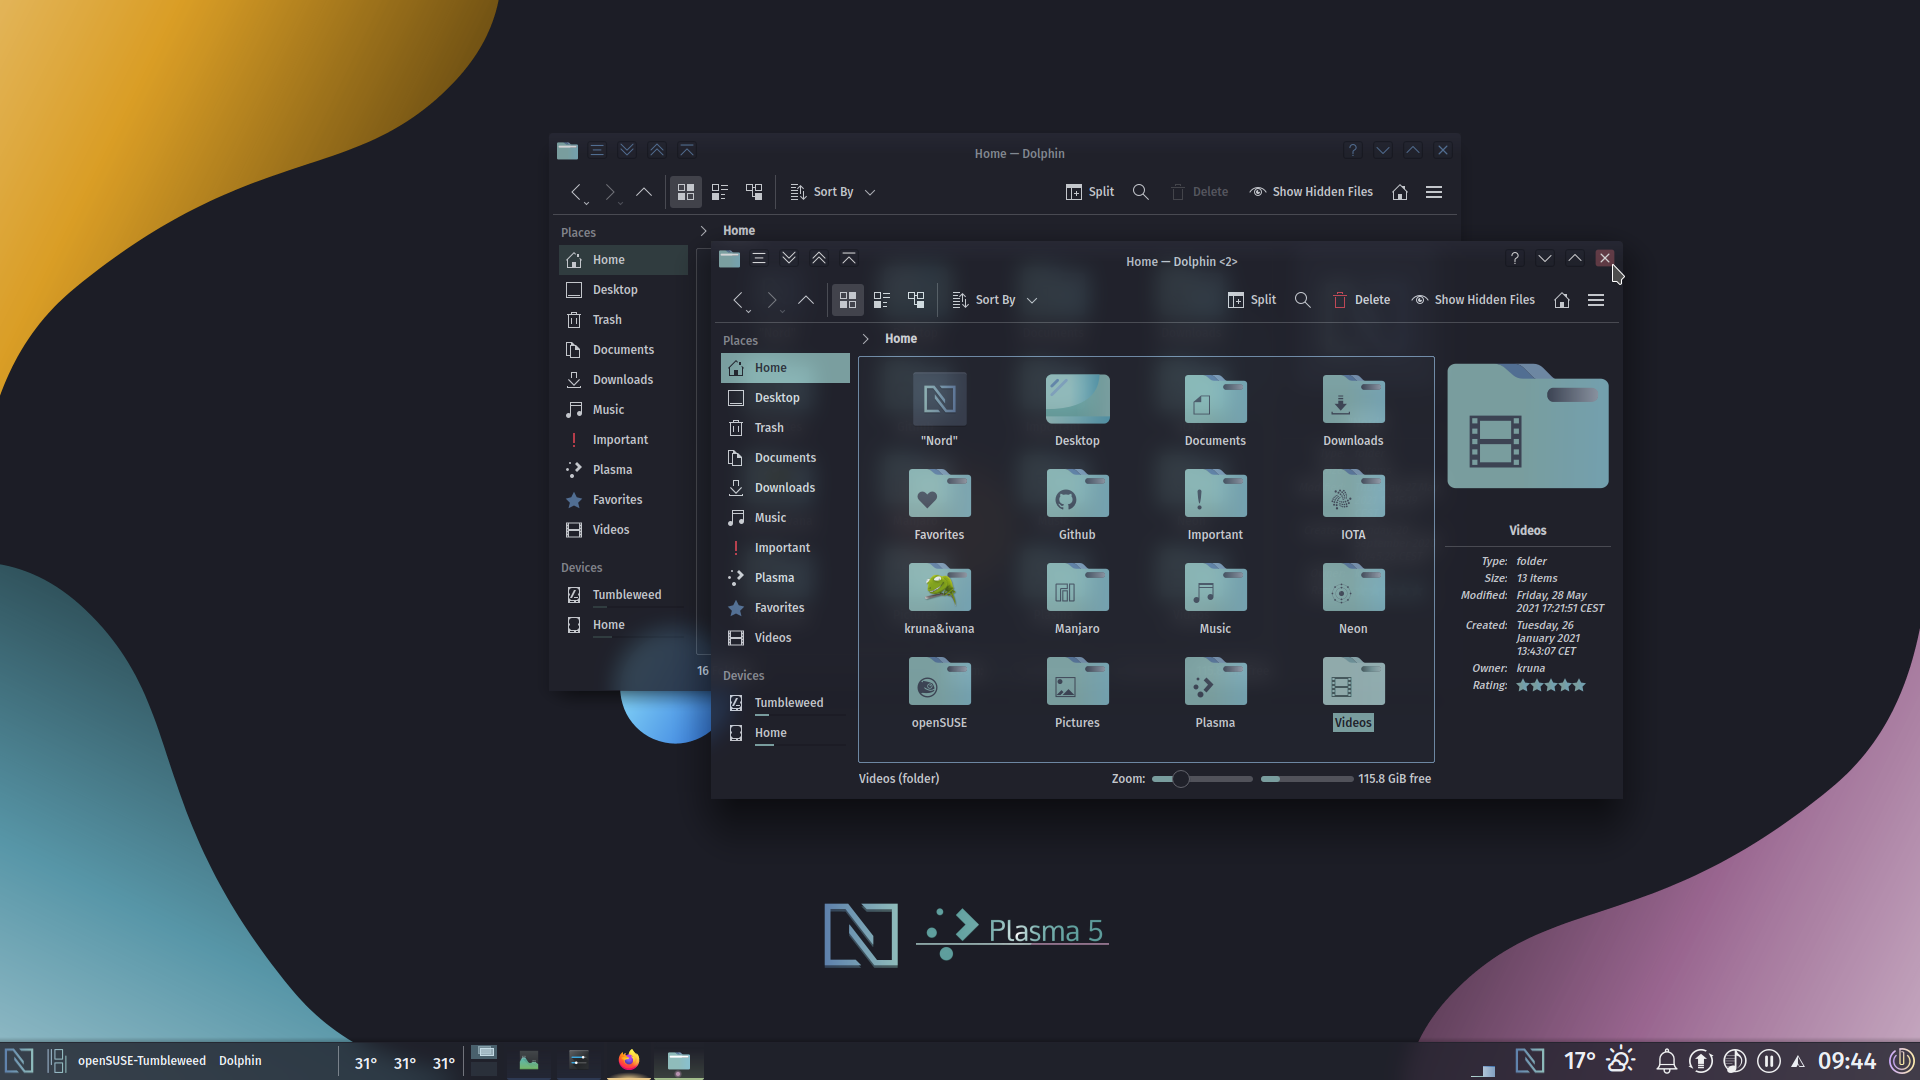Select the Videos folder in file view

(1353, 681)
